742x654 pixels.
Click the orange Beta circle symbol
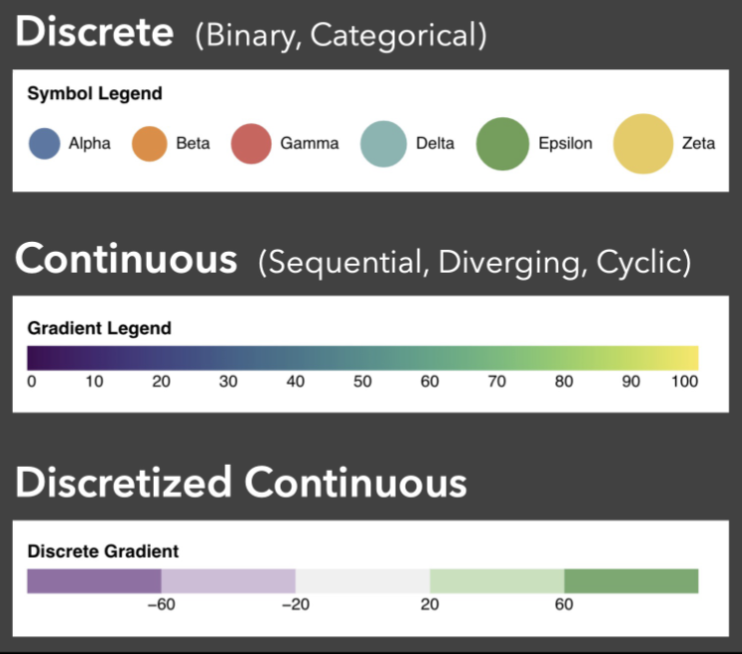150,143
